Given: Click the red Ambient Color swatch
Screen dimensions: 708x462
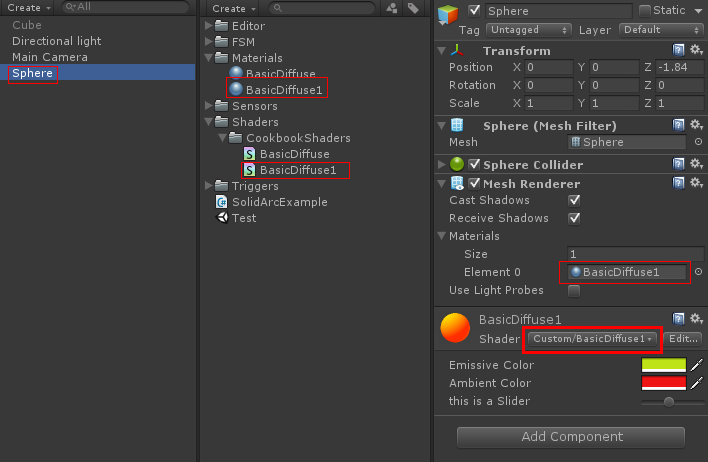Looking at the screenshot, I should (664, 382).
